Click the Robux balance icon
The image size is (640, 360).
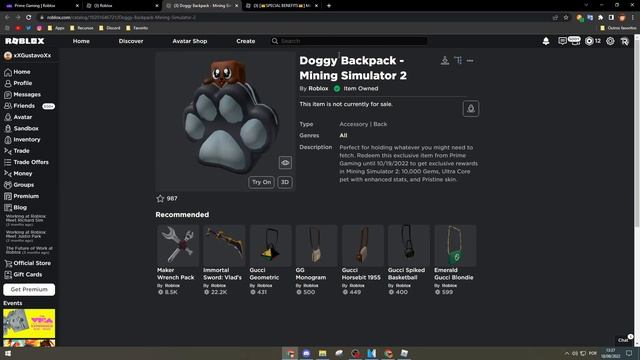(x=589, y=41)
